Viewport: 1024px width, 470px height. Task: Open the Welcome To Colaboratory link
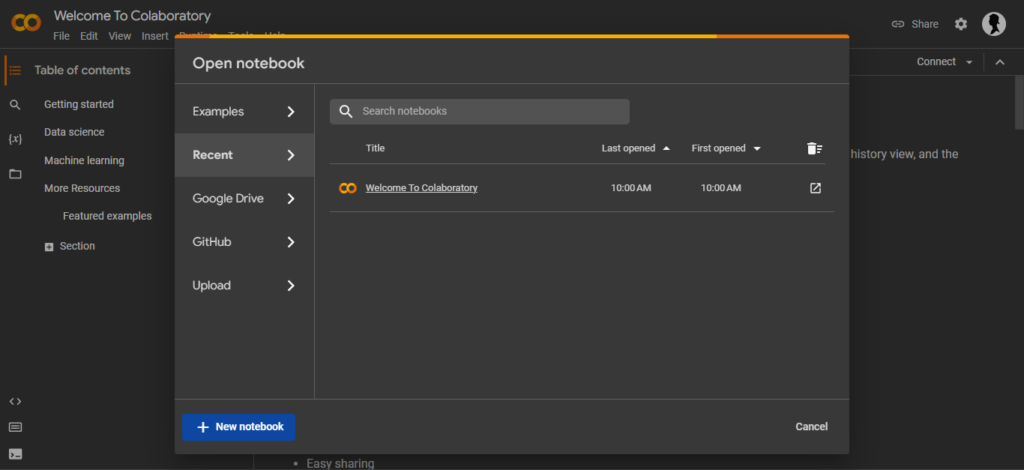coord(421,188)
